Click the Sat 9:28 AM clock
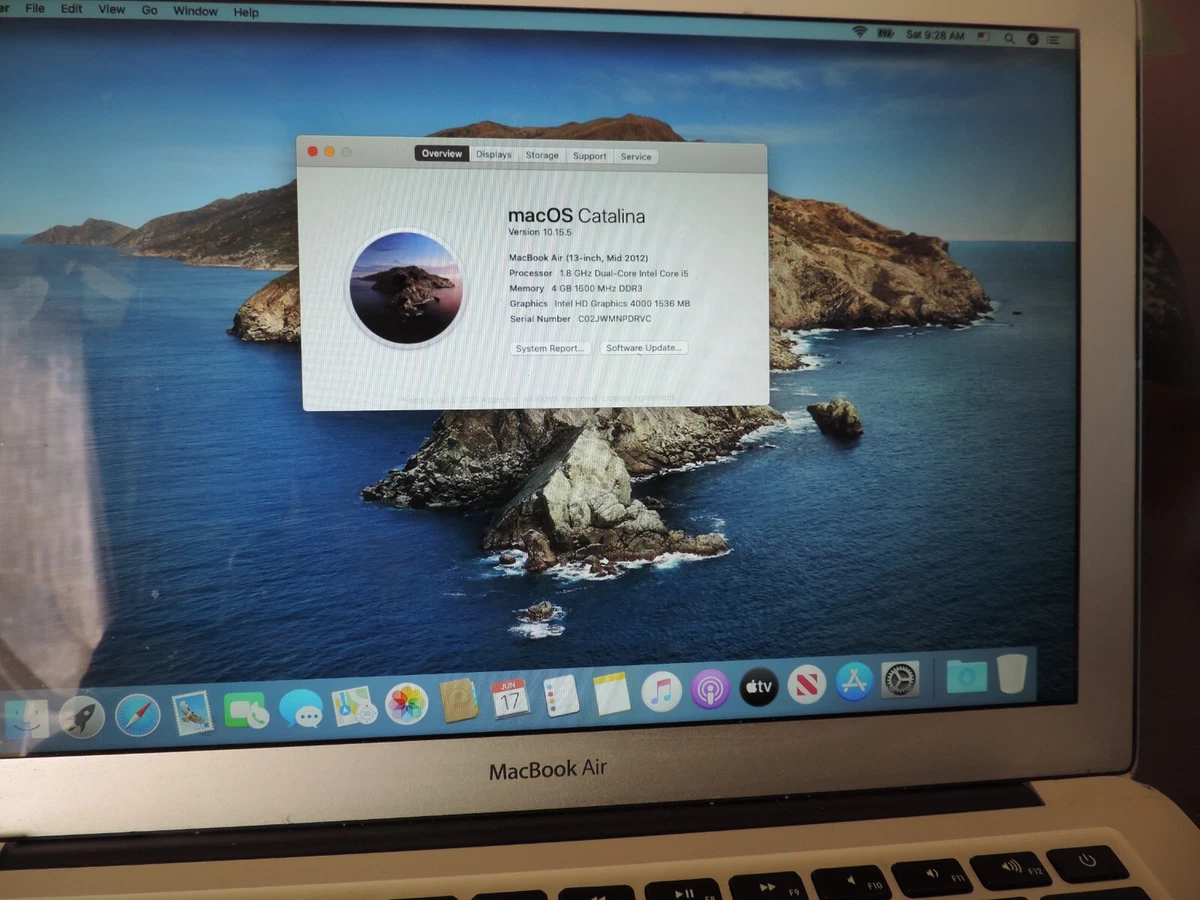 tap(936, 35)
